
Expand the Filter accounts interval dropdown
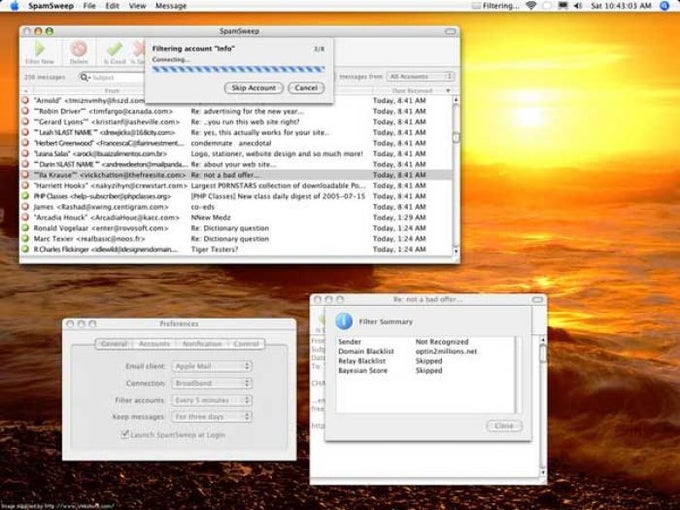tap(211, 399)
